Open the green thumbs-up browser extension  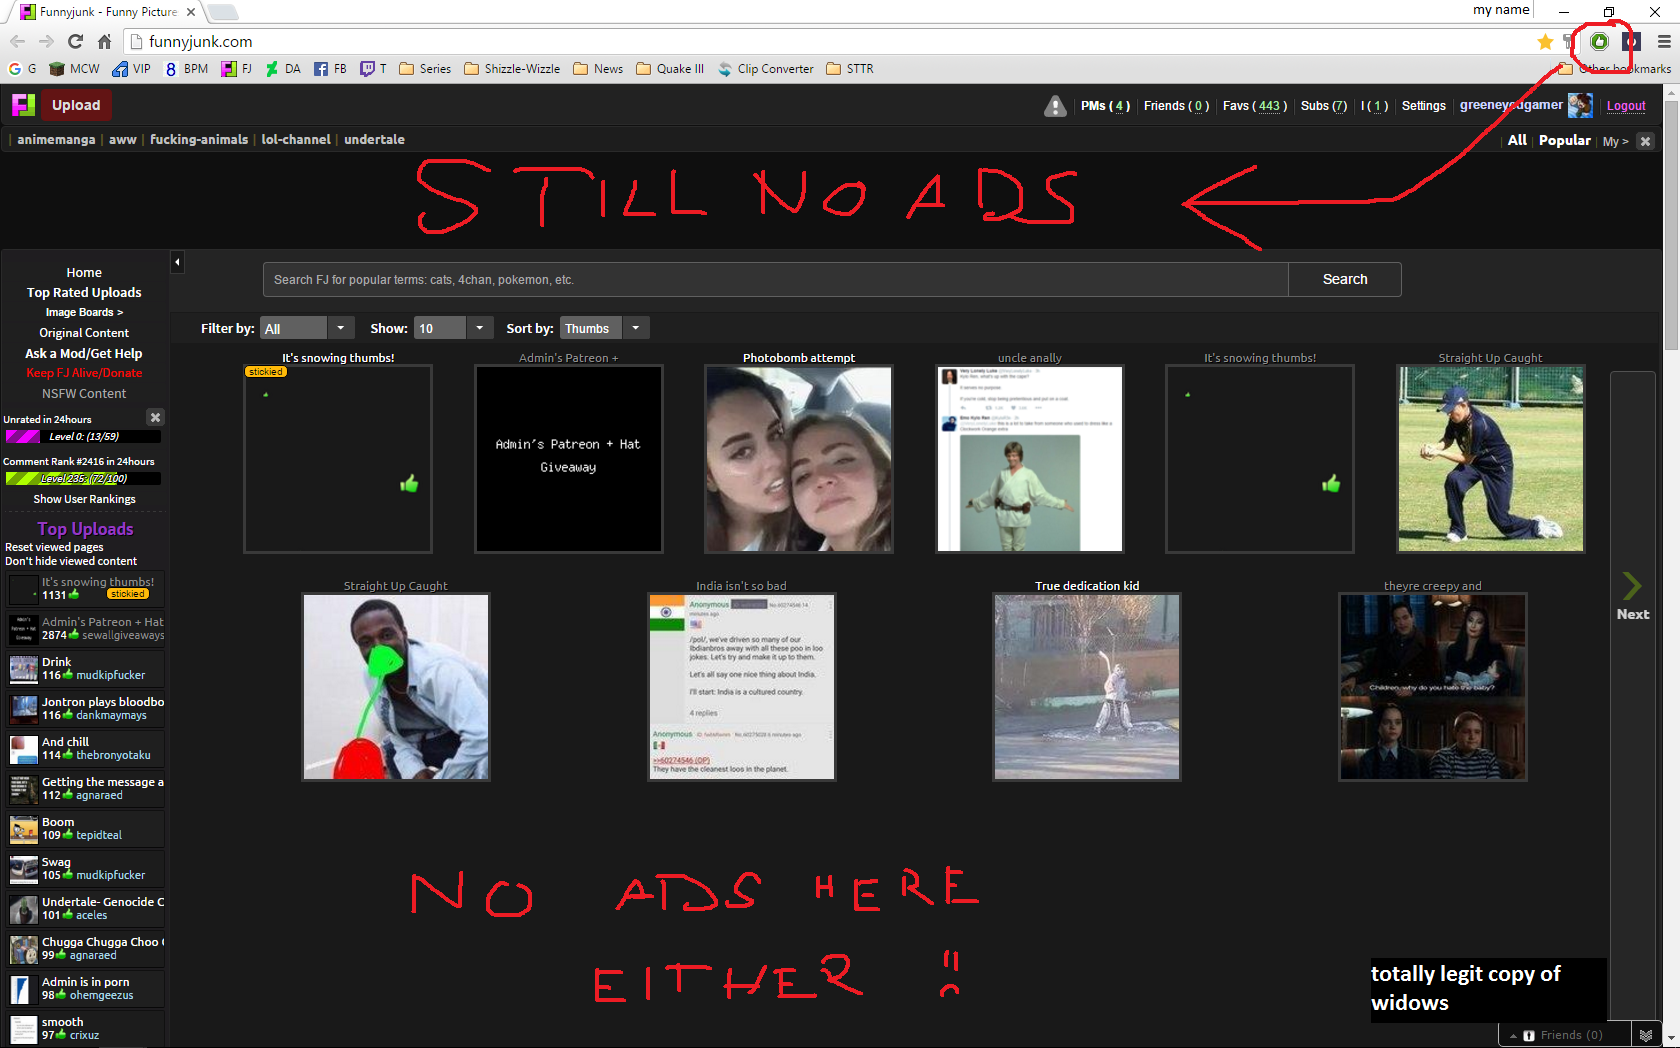1600,41
